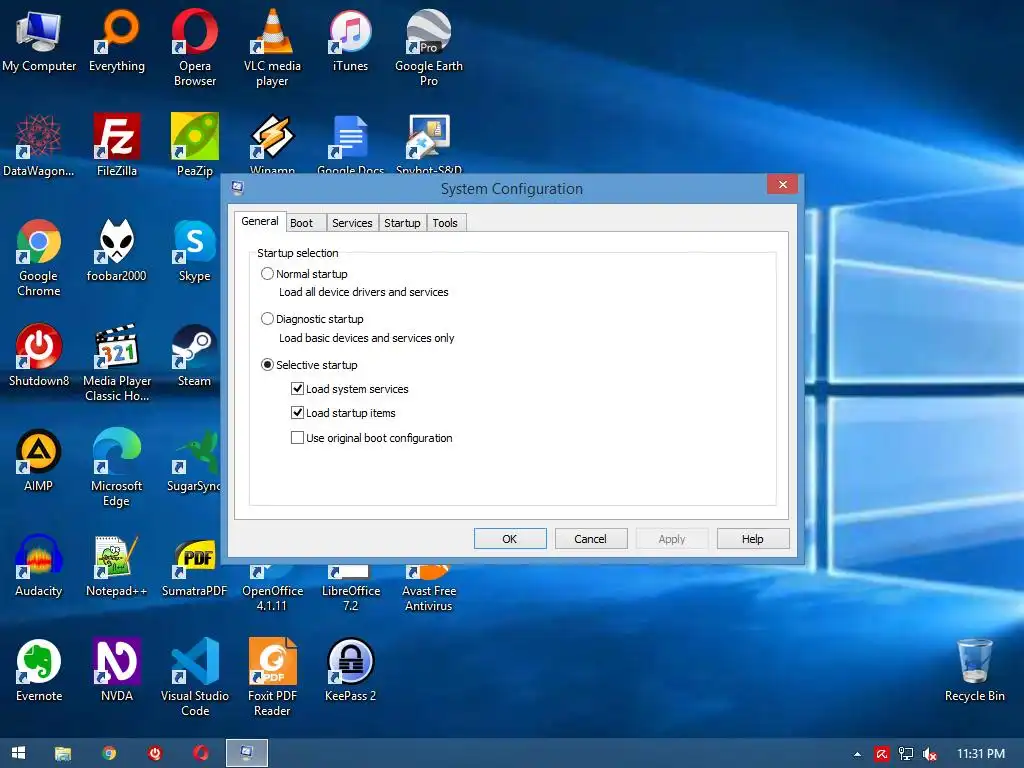Open Help for System Configuration
Screen dimensions: 1024x768
click(x=753, y=539)
